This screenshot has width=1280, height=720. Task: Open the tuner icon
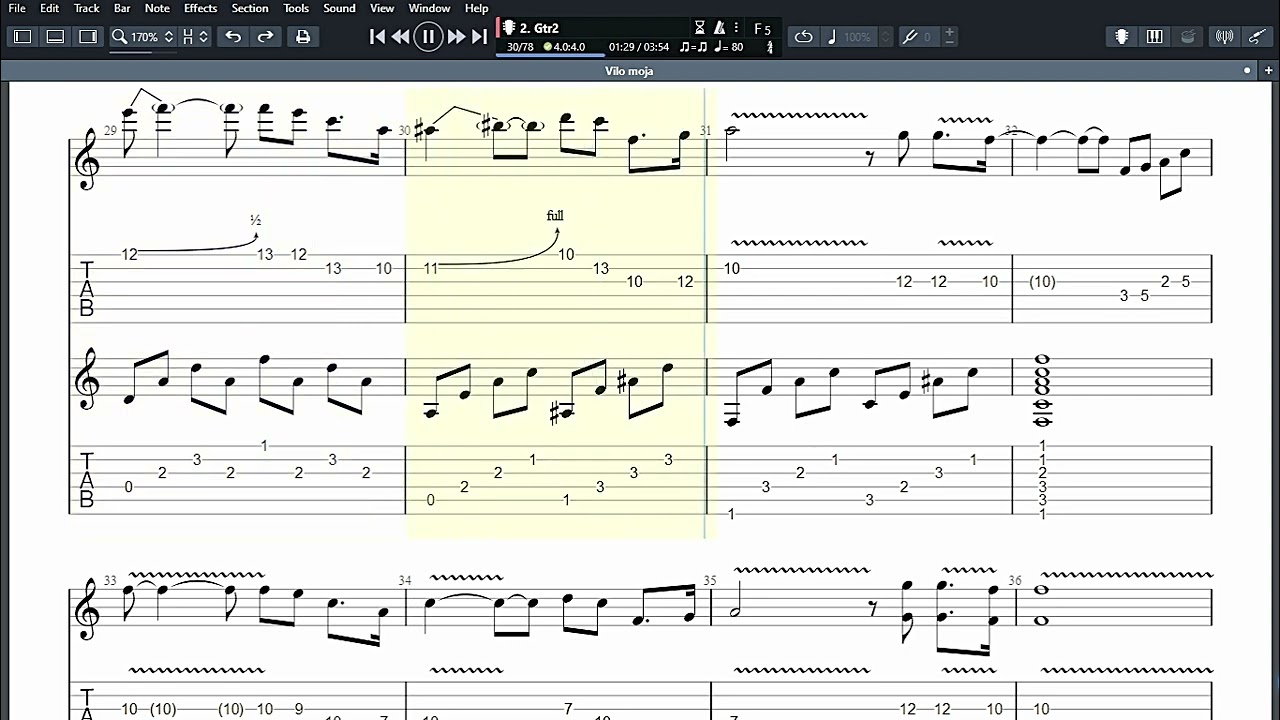1225,37
